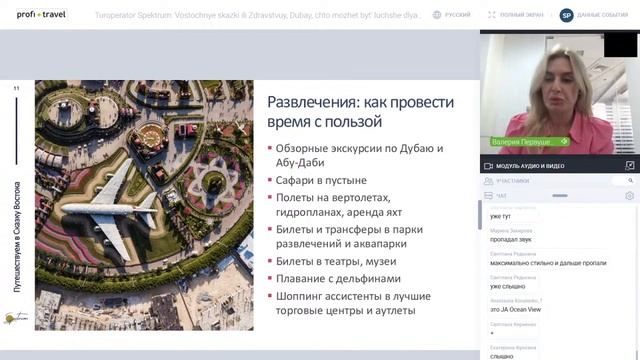
Task: Click the bullet 'Билеты в театры, музеи'
Action: 336,261
